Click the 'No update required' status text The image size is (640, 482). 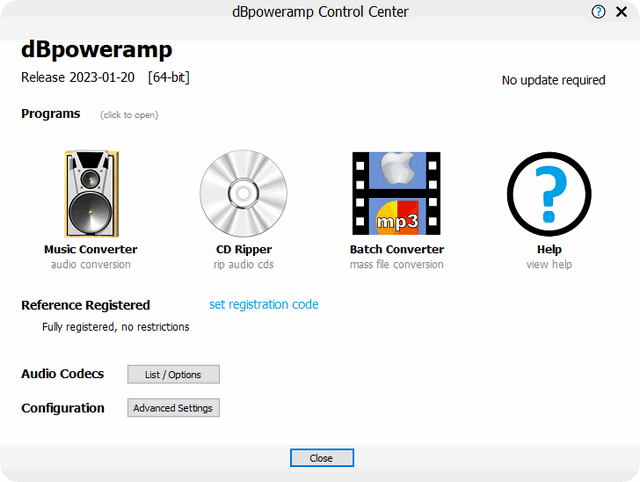[x=553, y=80]
